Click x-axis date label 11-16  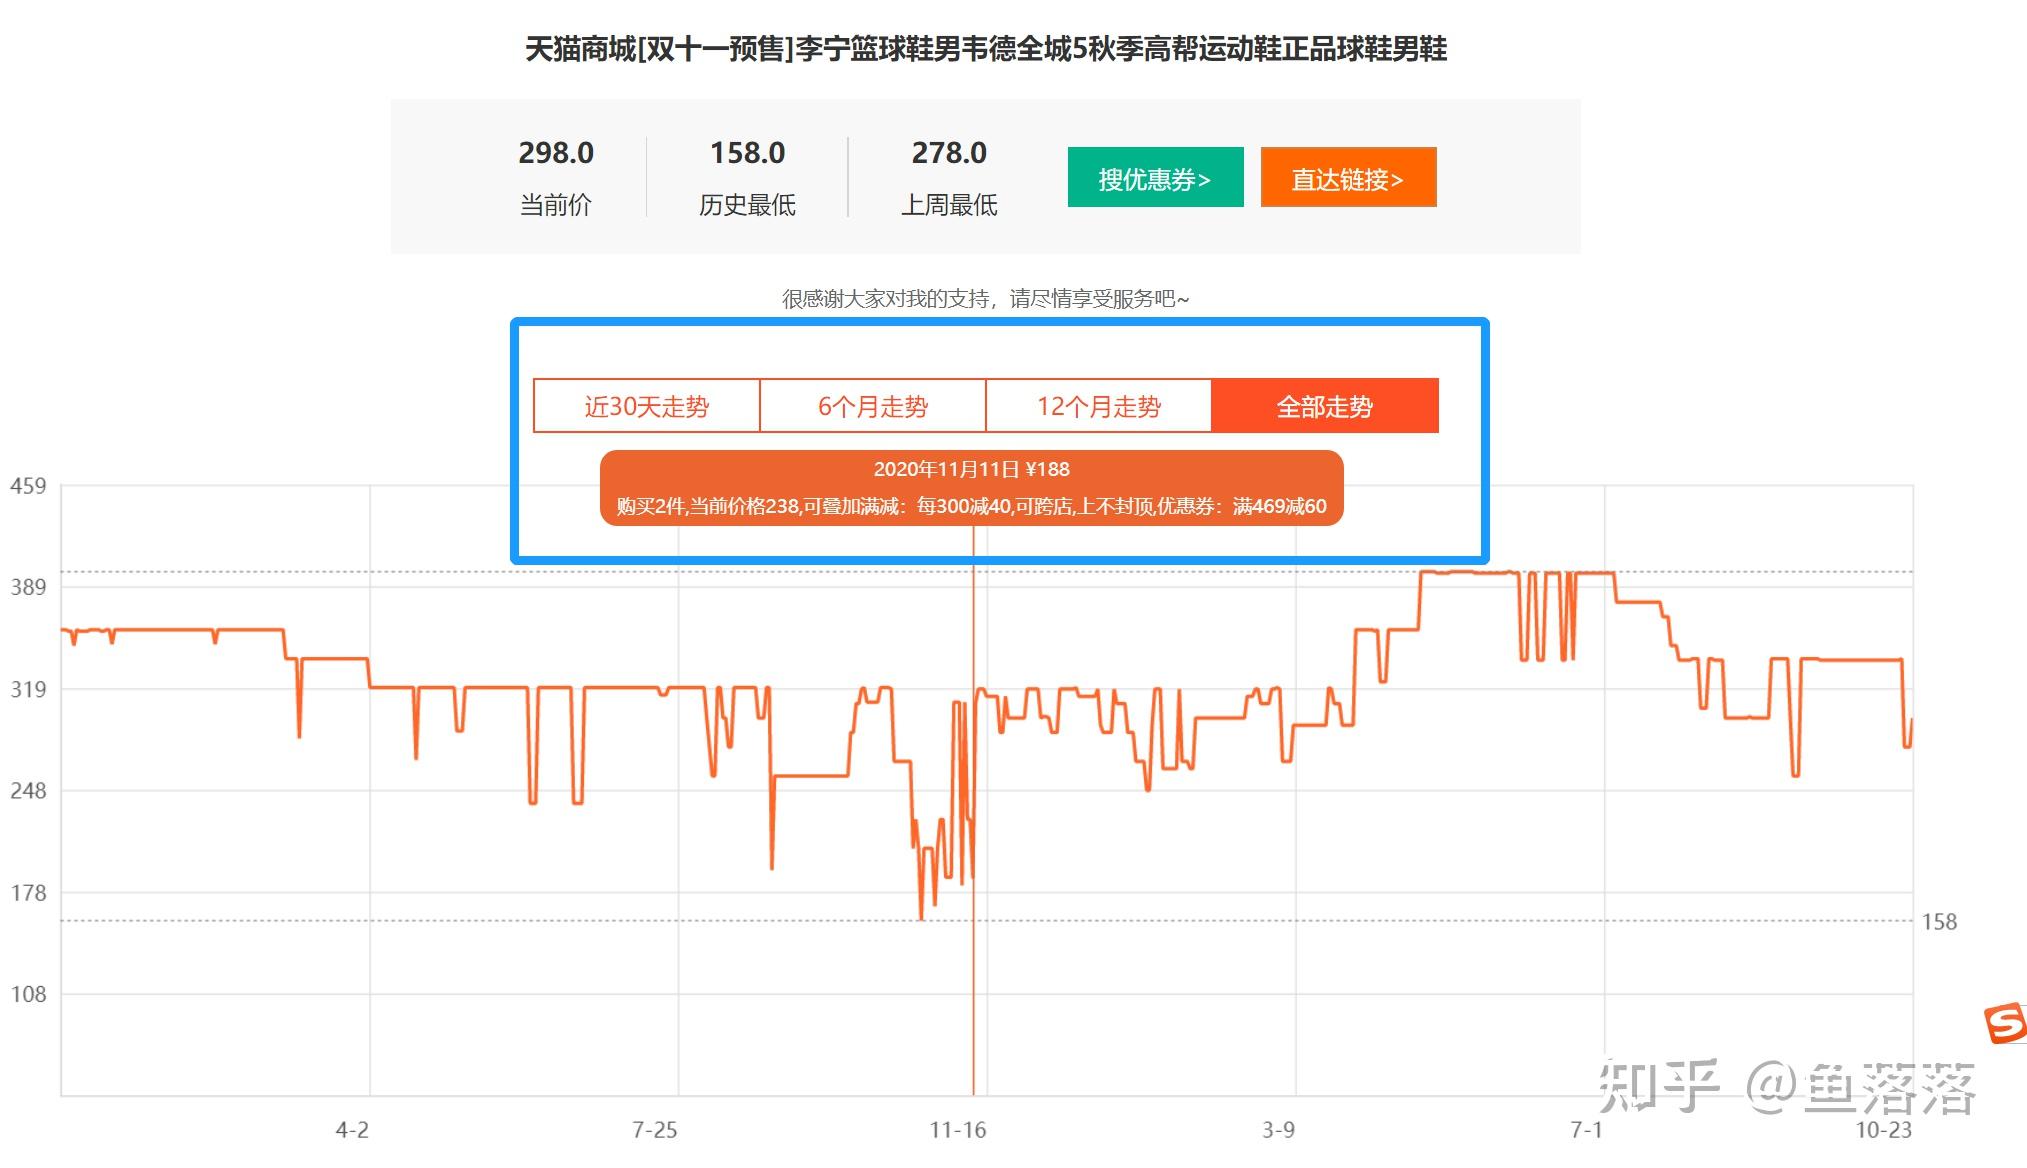tap(958, 1130)
